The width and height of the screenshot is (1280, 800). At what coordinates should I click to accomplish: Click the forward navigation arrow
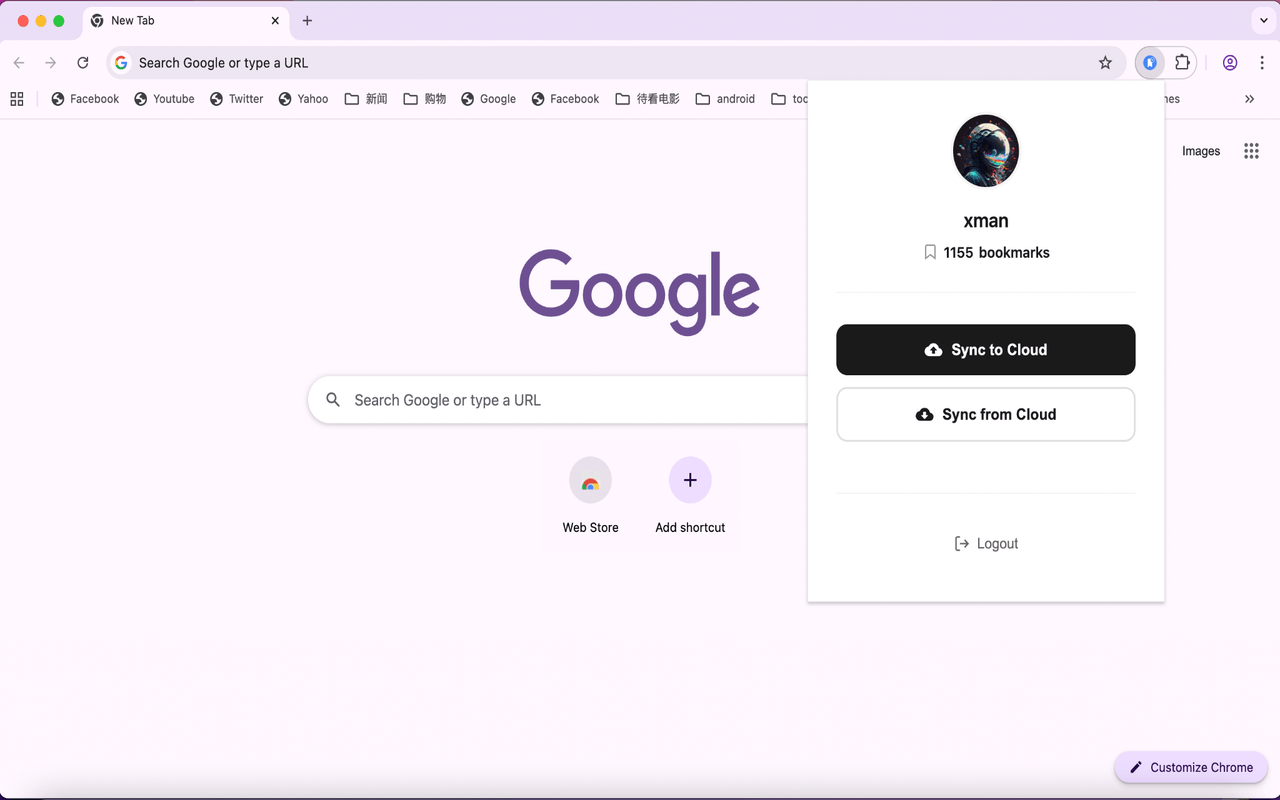51,63
